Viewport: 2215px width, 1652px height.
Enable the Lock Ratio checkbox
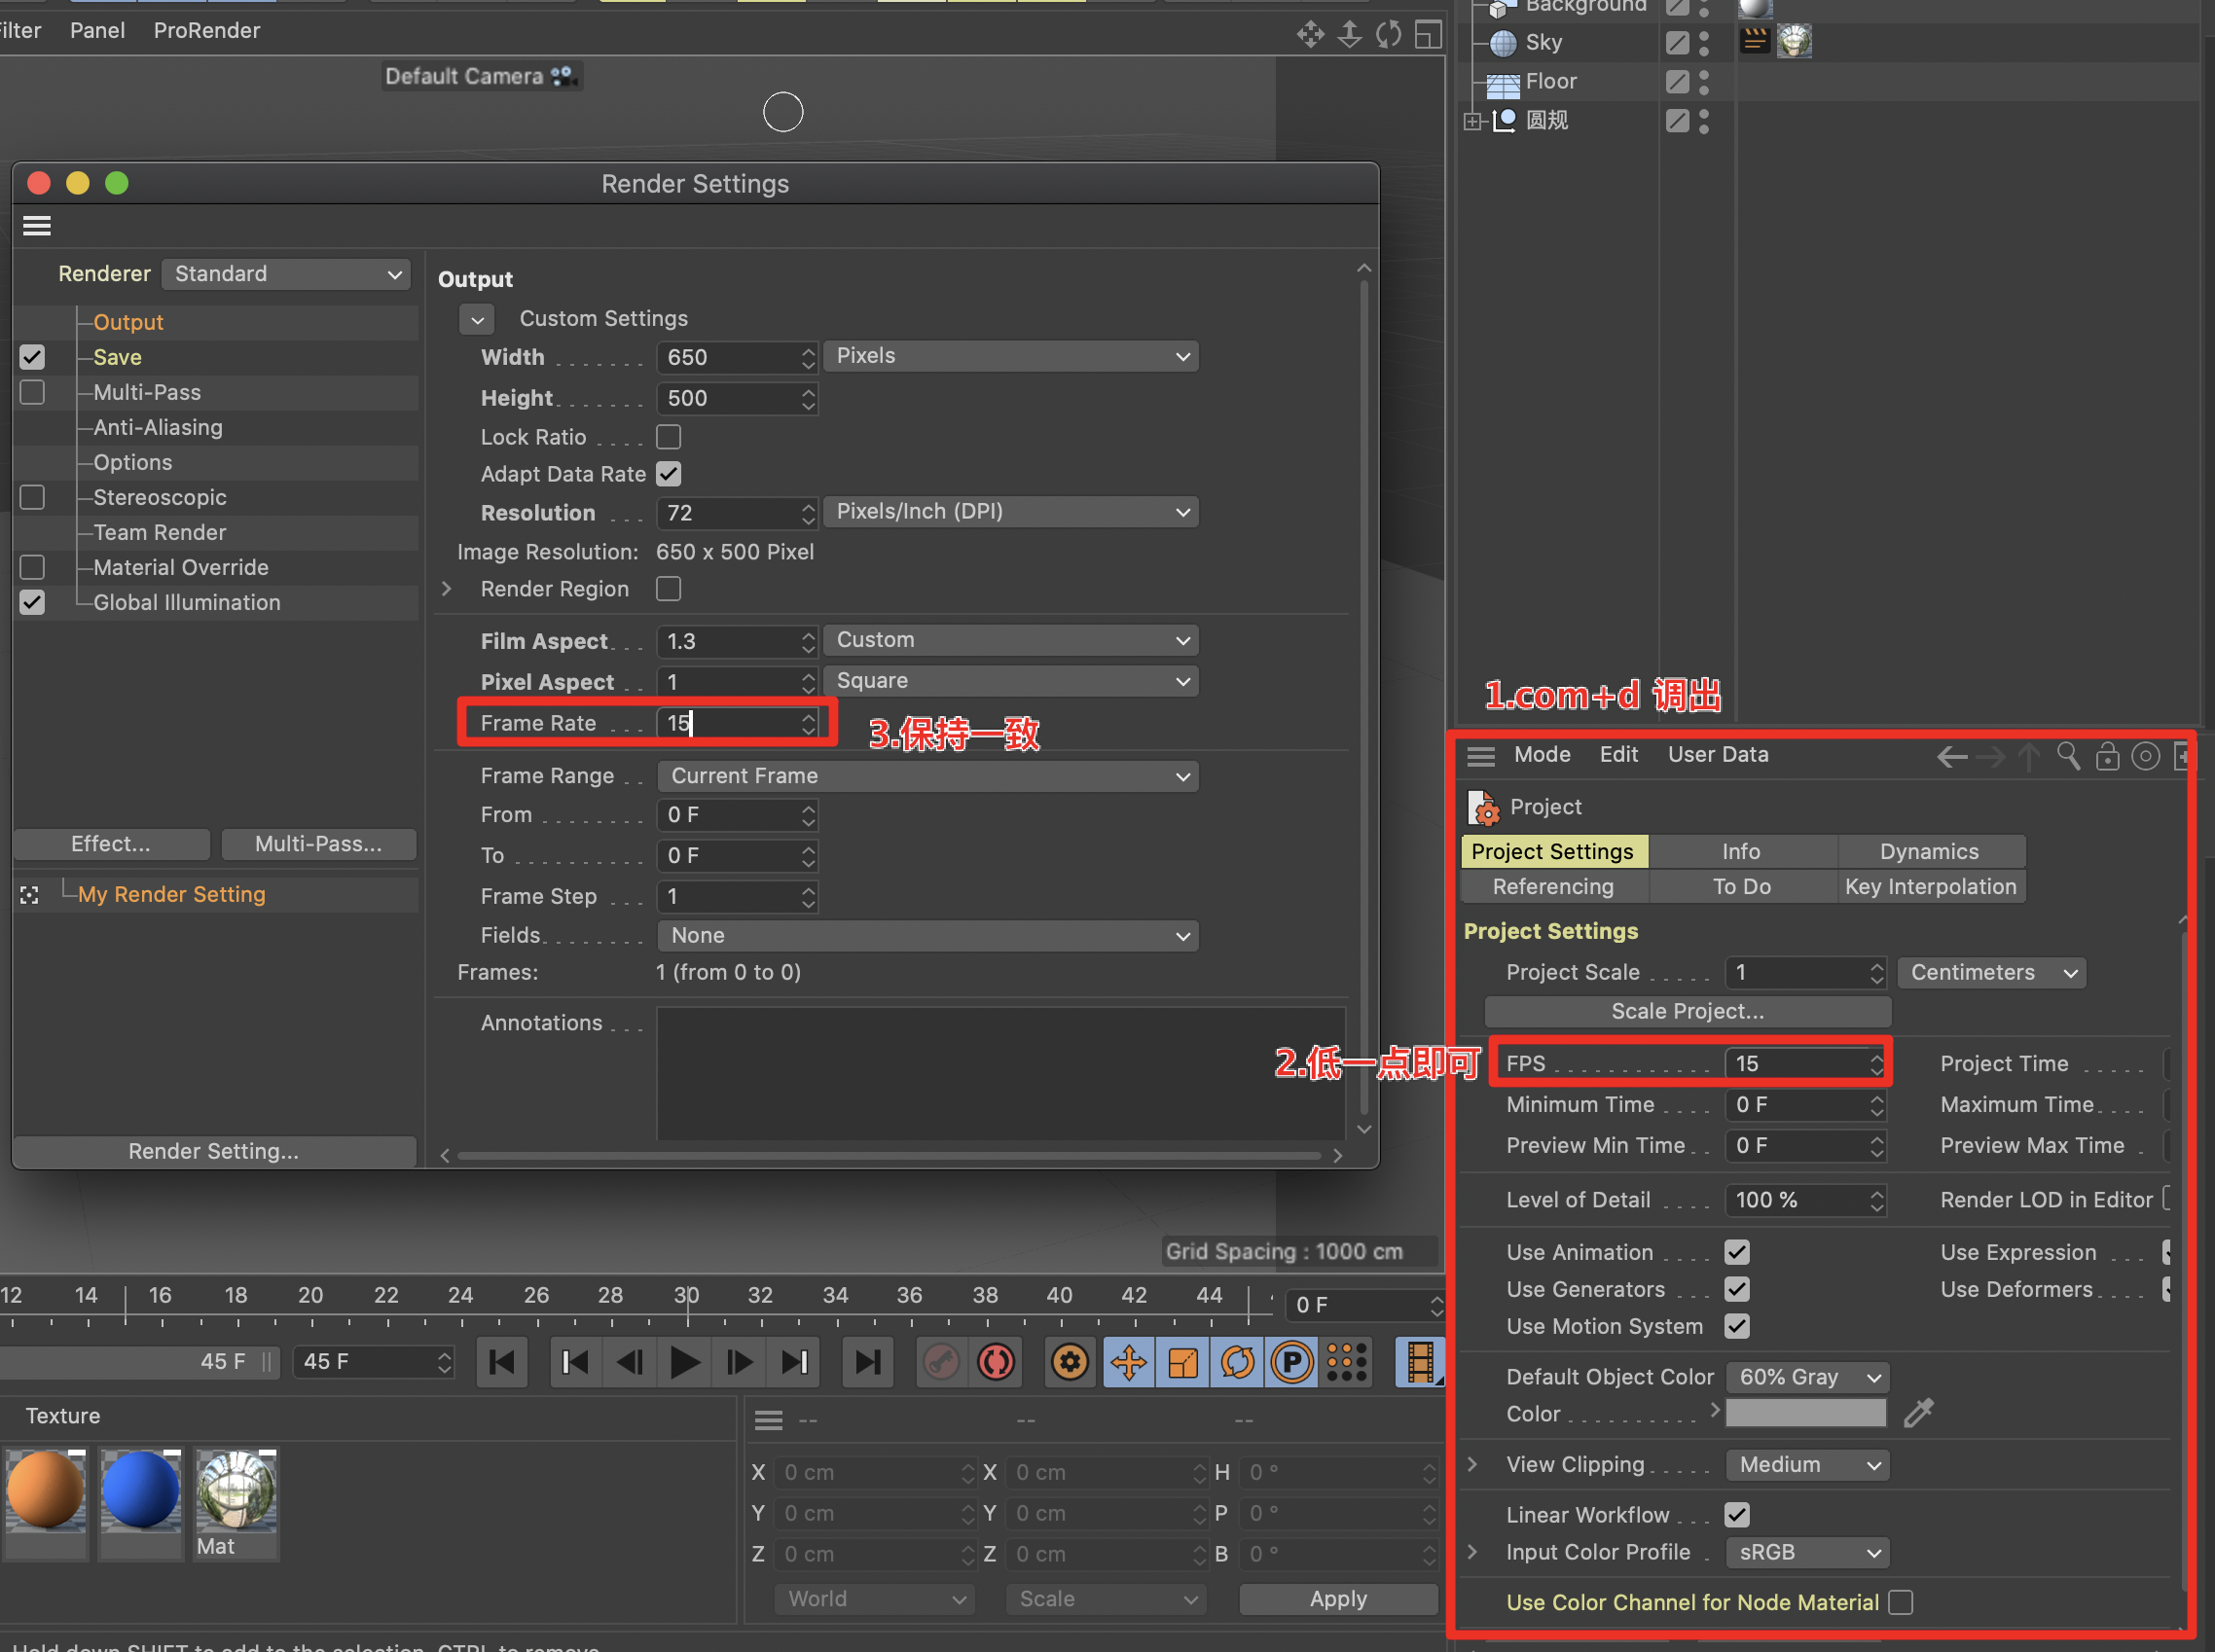(x=668, y=437)
